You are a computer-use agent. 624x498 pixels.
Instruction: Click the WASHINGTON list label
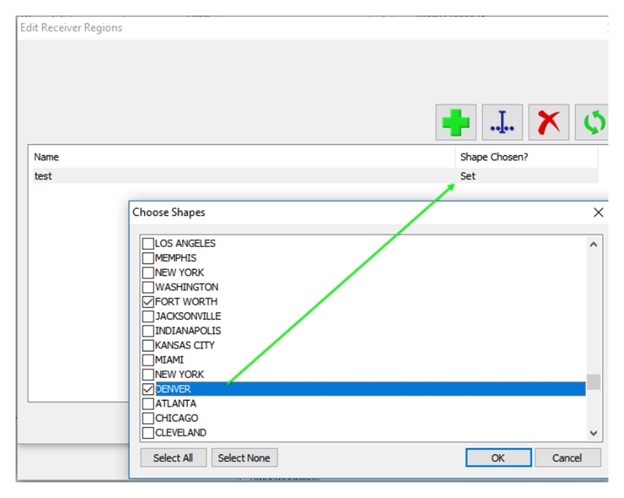187,287
